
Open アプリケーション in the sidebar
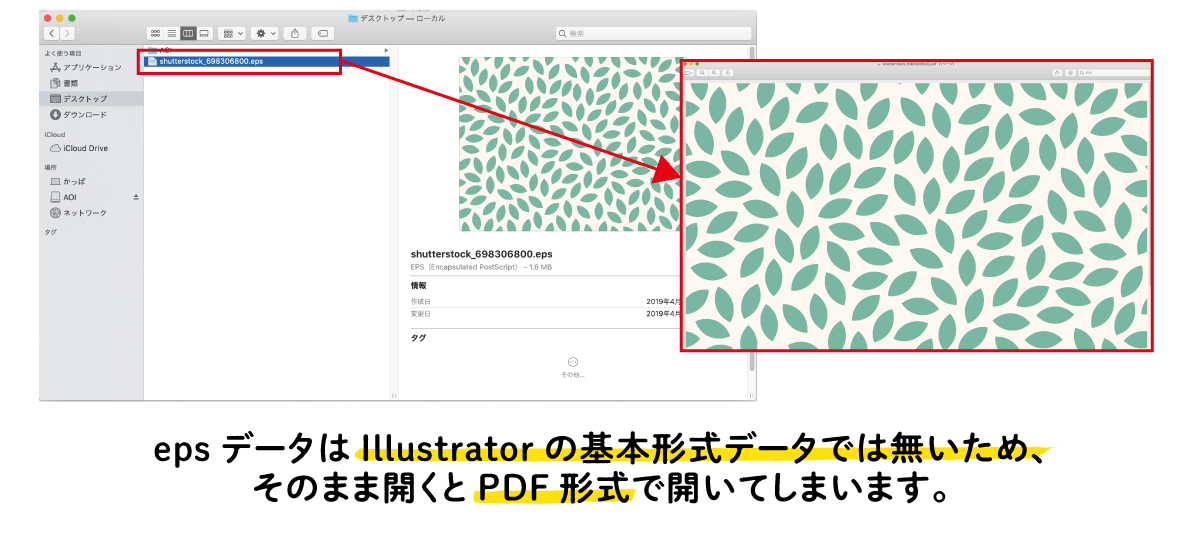coord(92,67)
